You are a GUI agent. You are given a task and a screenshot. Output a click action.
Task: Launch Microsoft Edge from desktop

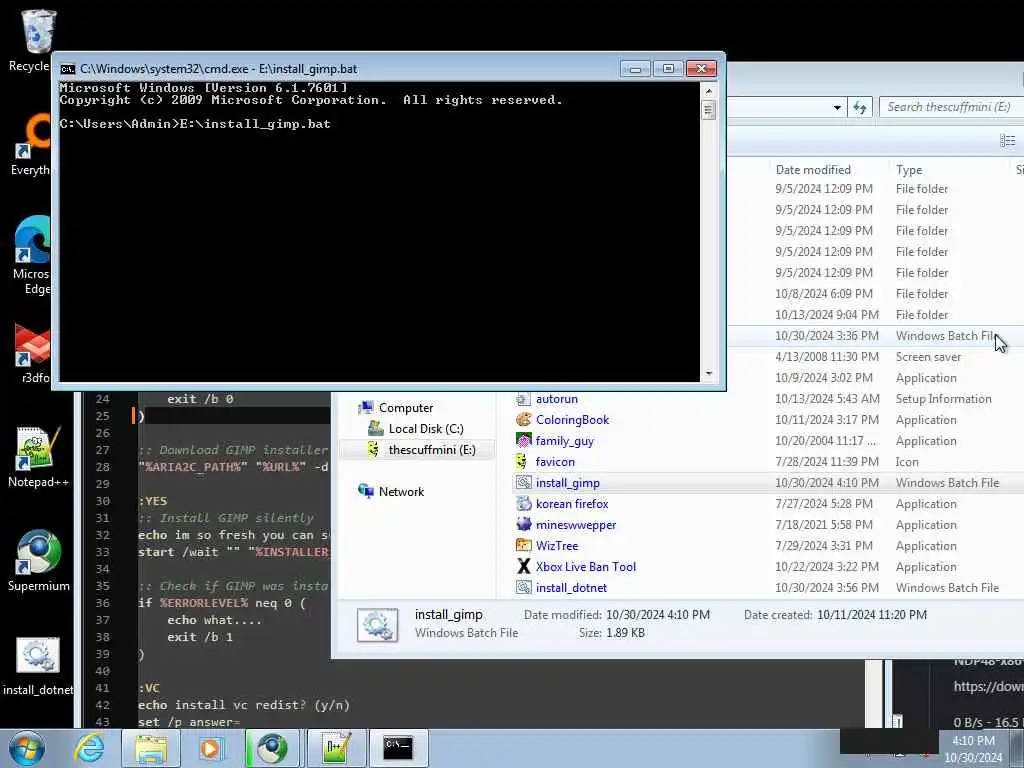point(33,255)
